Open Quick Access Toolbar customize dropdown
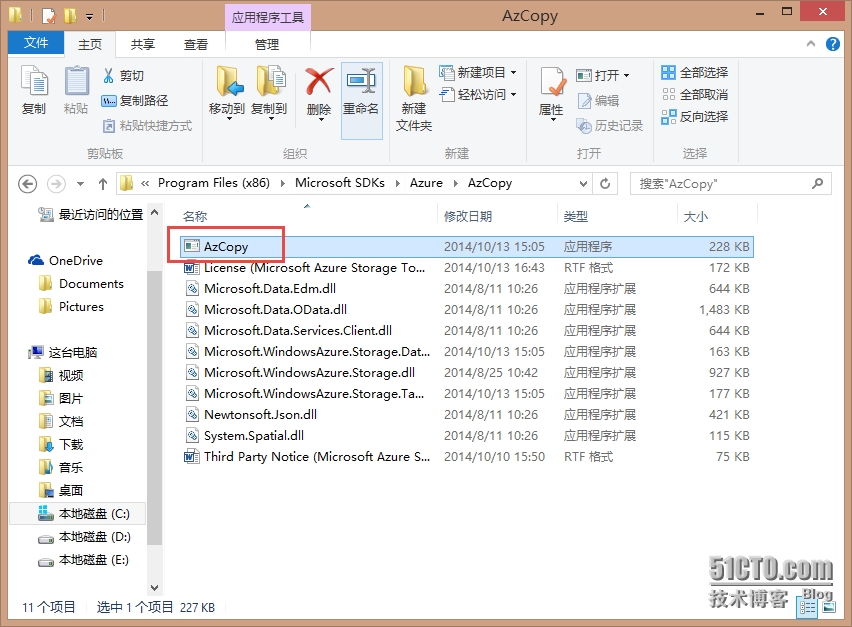852x627 pixels. tap(90, 17)
